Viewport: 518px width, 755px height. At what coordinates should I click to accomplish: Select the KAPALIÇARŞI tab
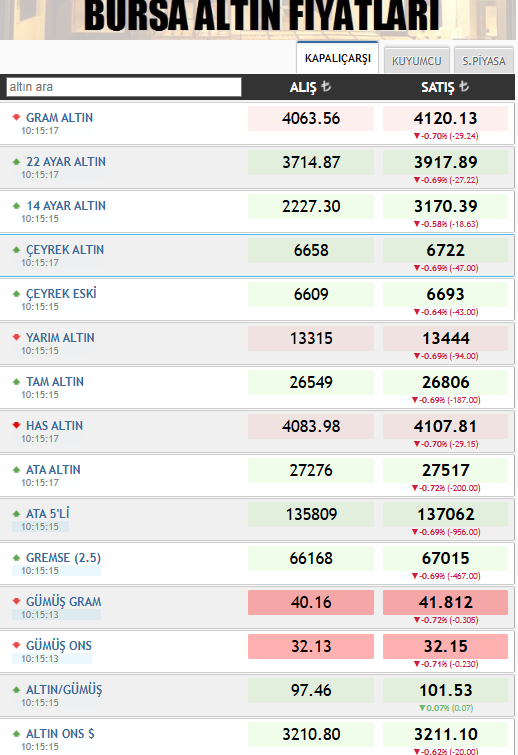[x=337, y=58]
